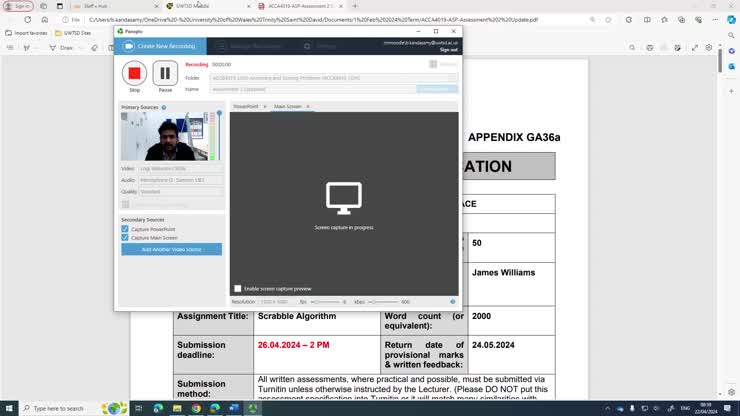This screenshot has width=740, height=416.
Task: Switch to the PowerPoint preview tab
Action: click(x=246, y=106)
